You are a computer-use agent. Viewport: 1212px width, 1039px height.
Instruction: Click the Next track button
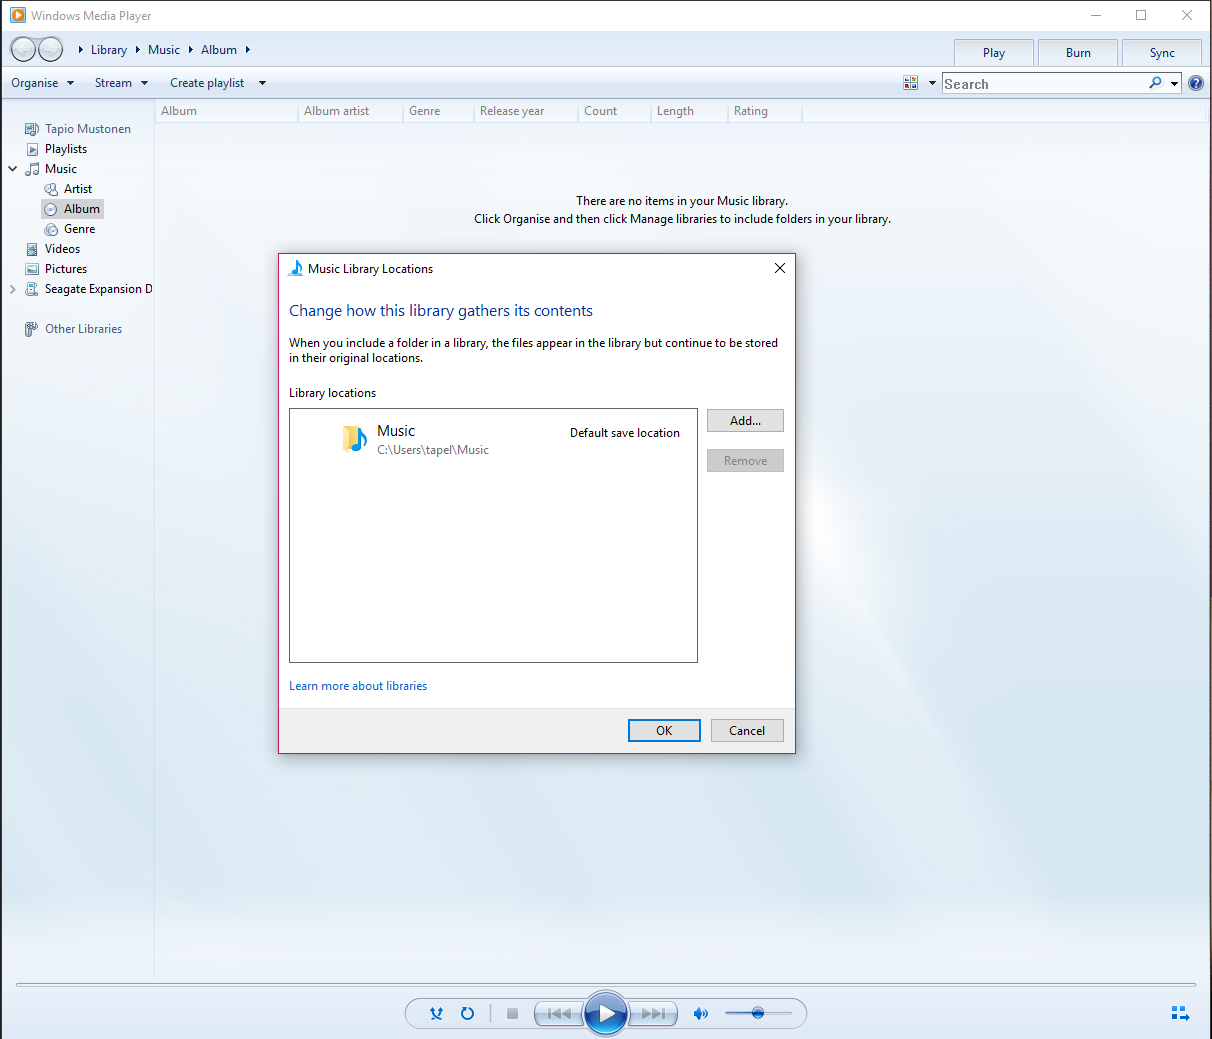[653, 1013]
